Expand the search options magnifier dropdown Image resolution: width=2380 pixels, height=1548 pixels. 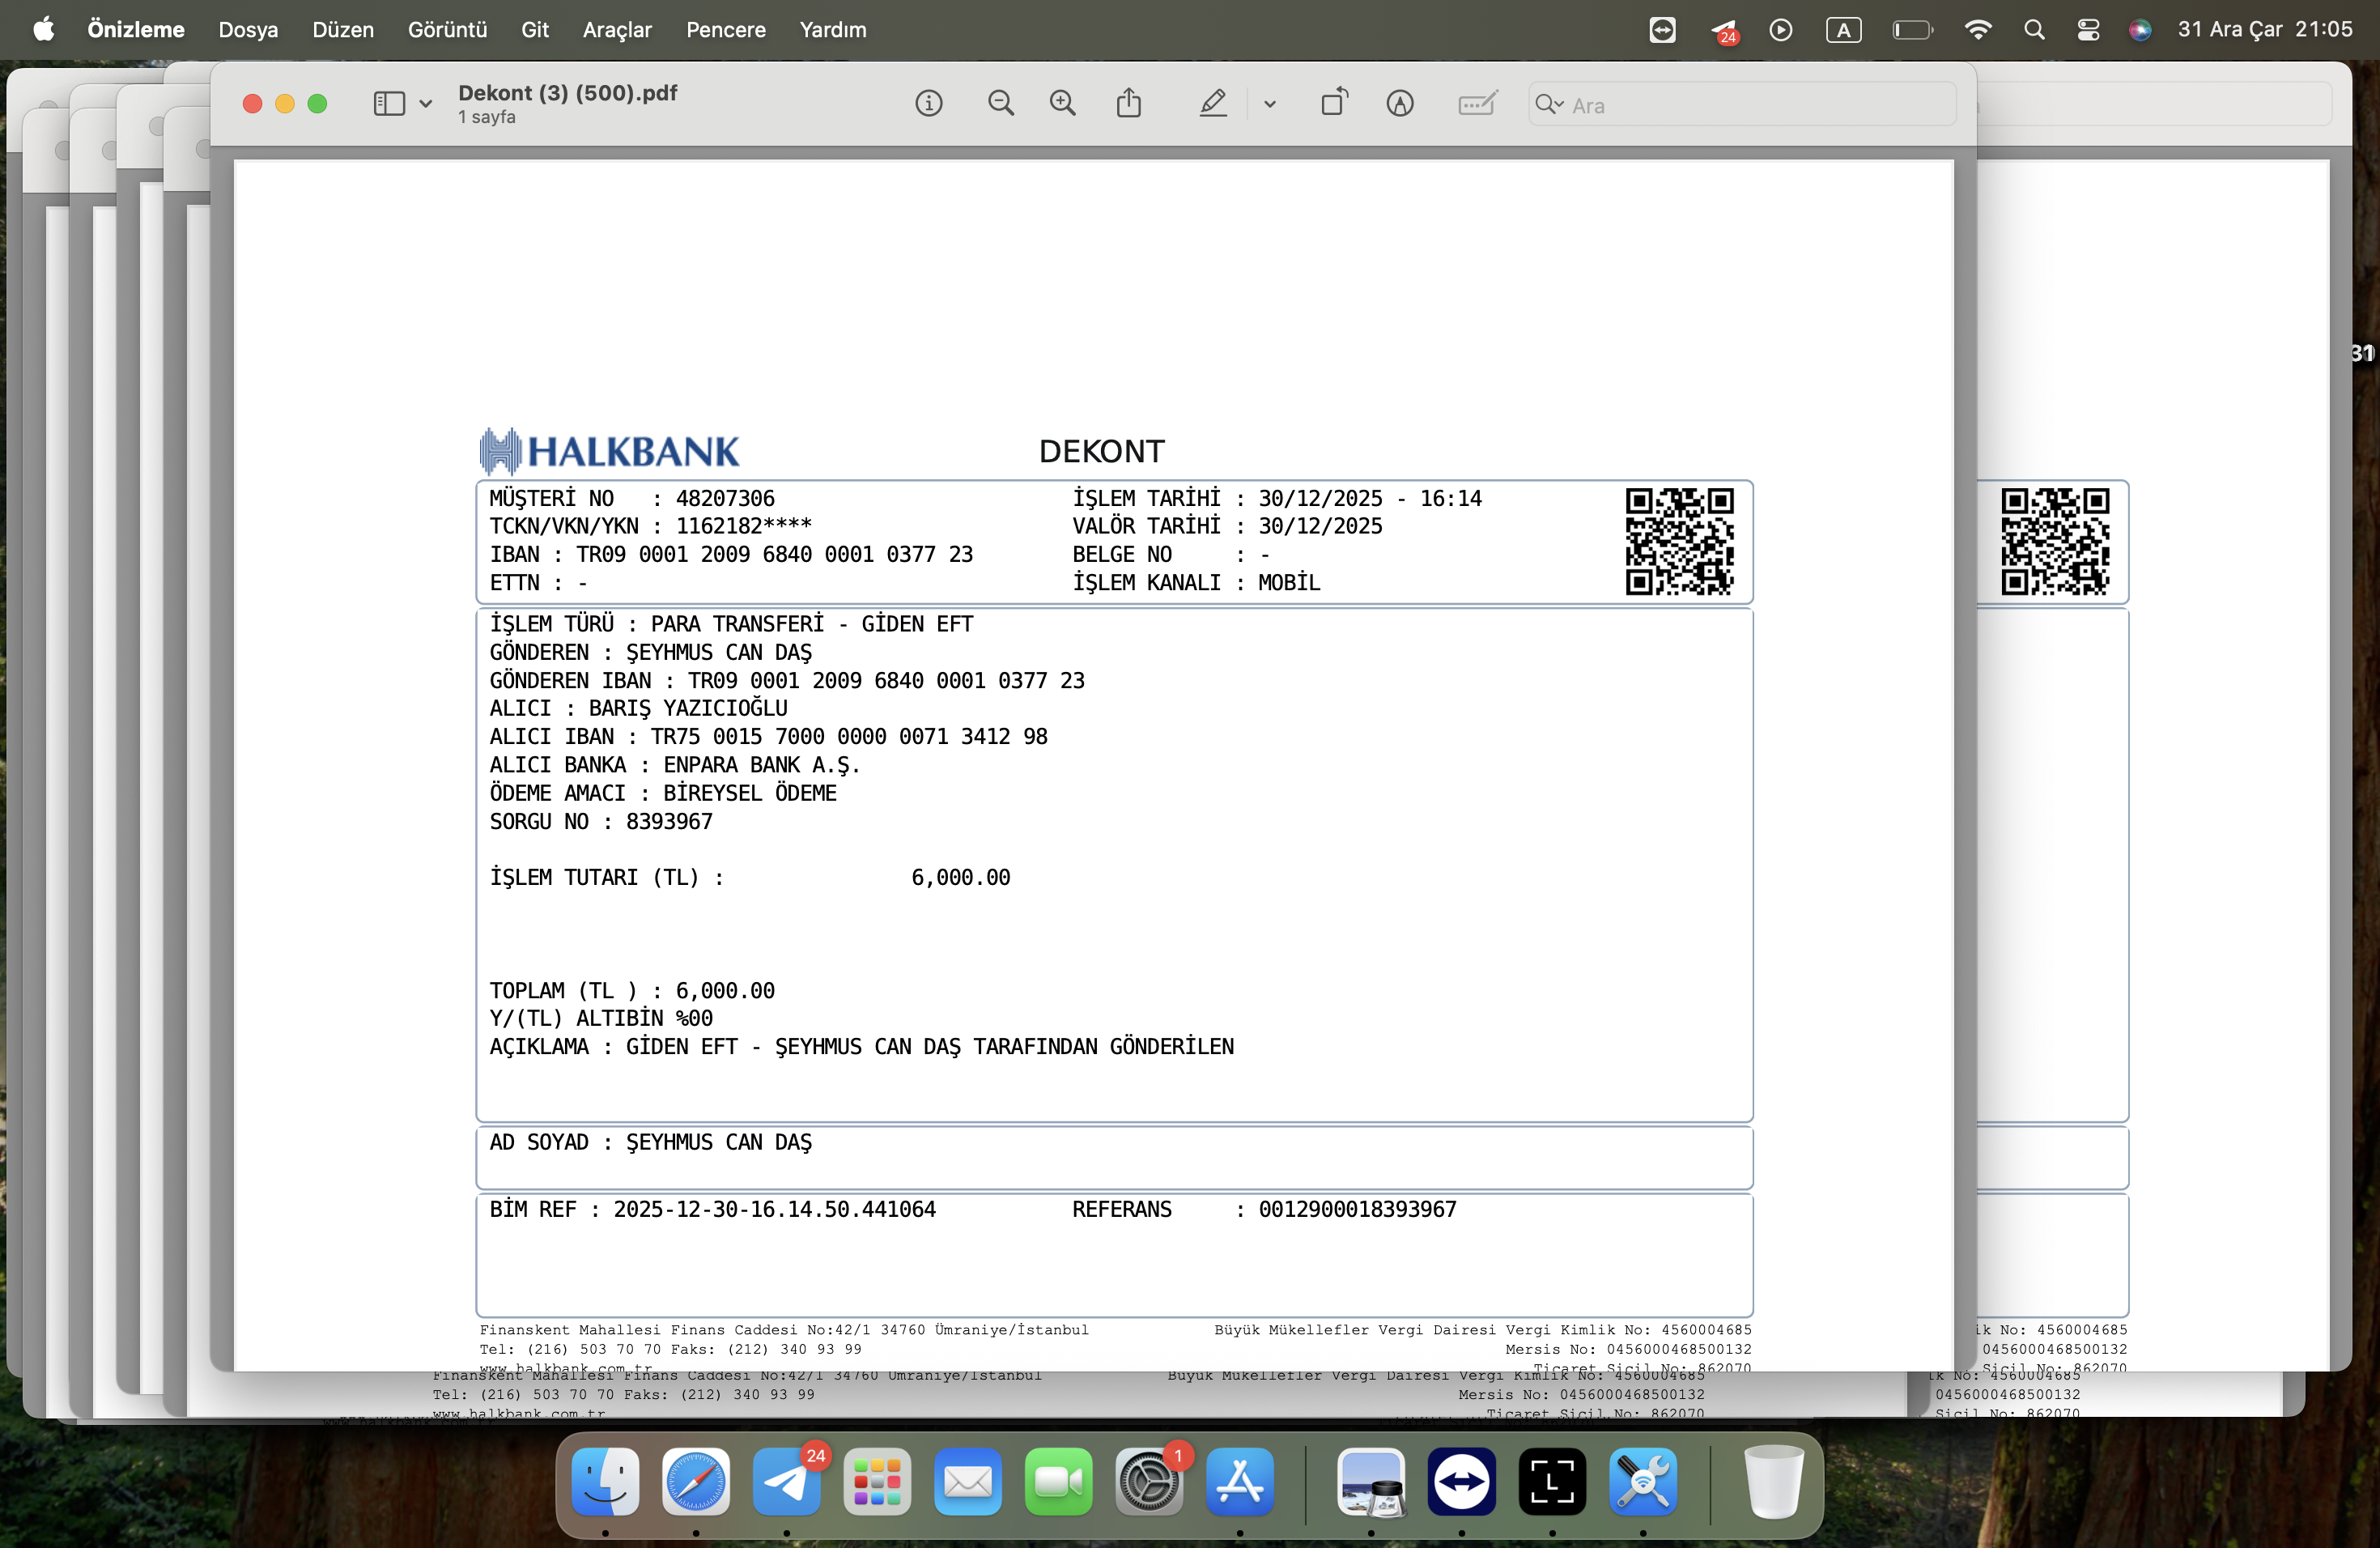pyautogui.click(x=1549, y=104)
